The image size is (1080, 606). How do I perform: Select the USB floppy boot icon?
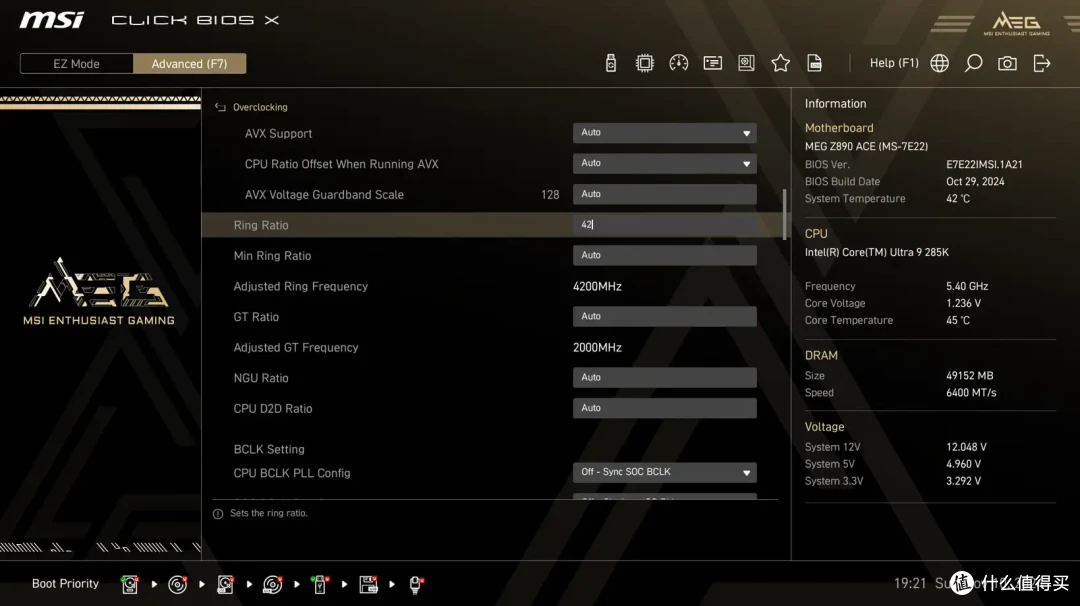point(368,584)
